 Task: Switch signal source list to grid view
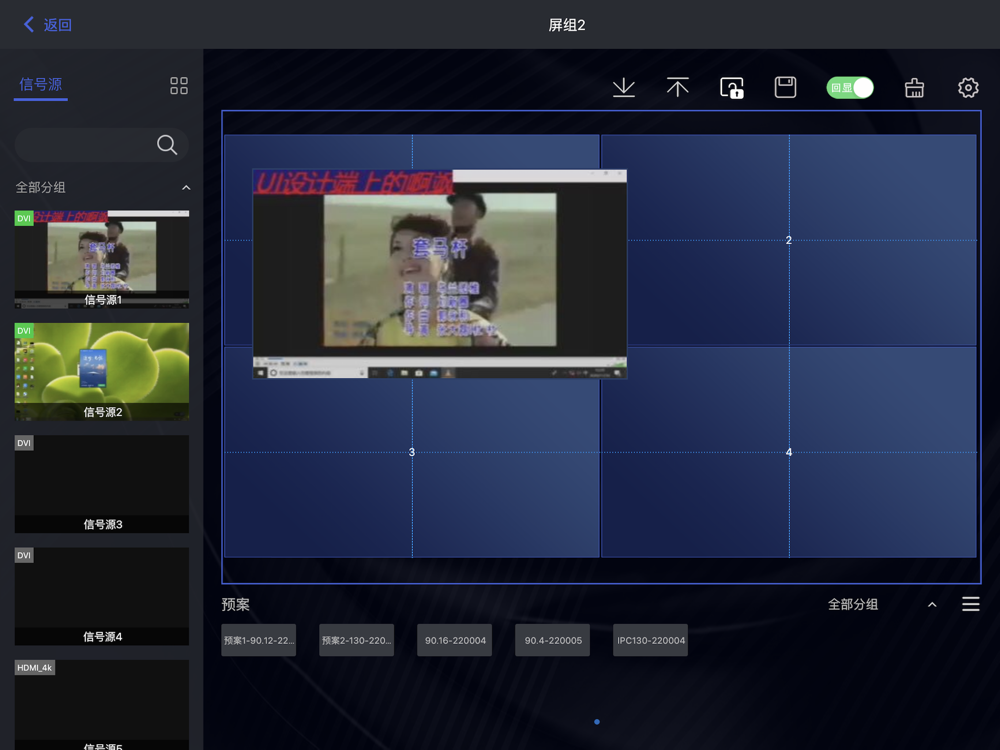[x=179, y=85]
